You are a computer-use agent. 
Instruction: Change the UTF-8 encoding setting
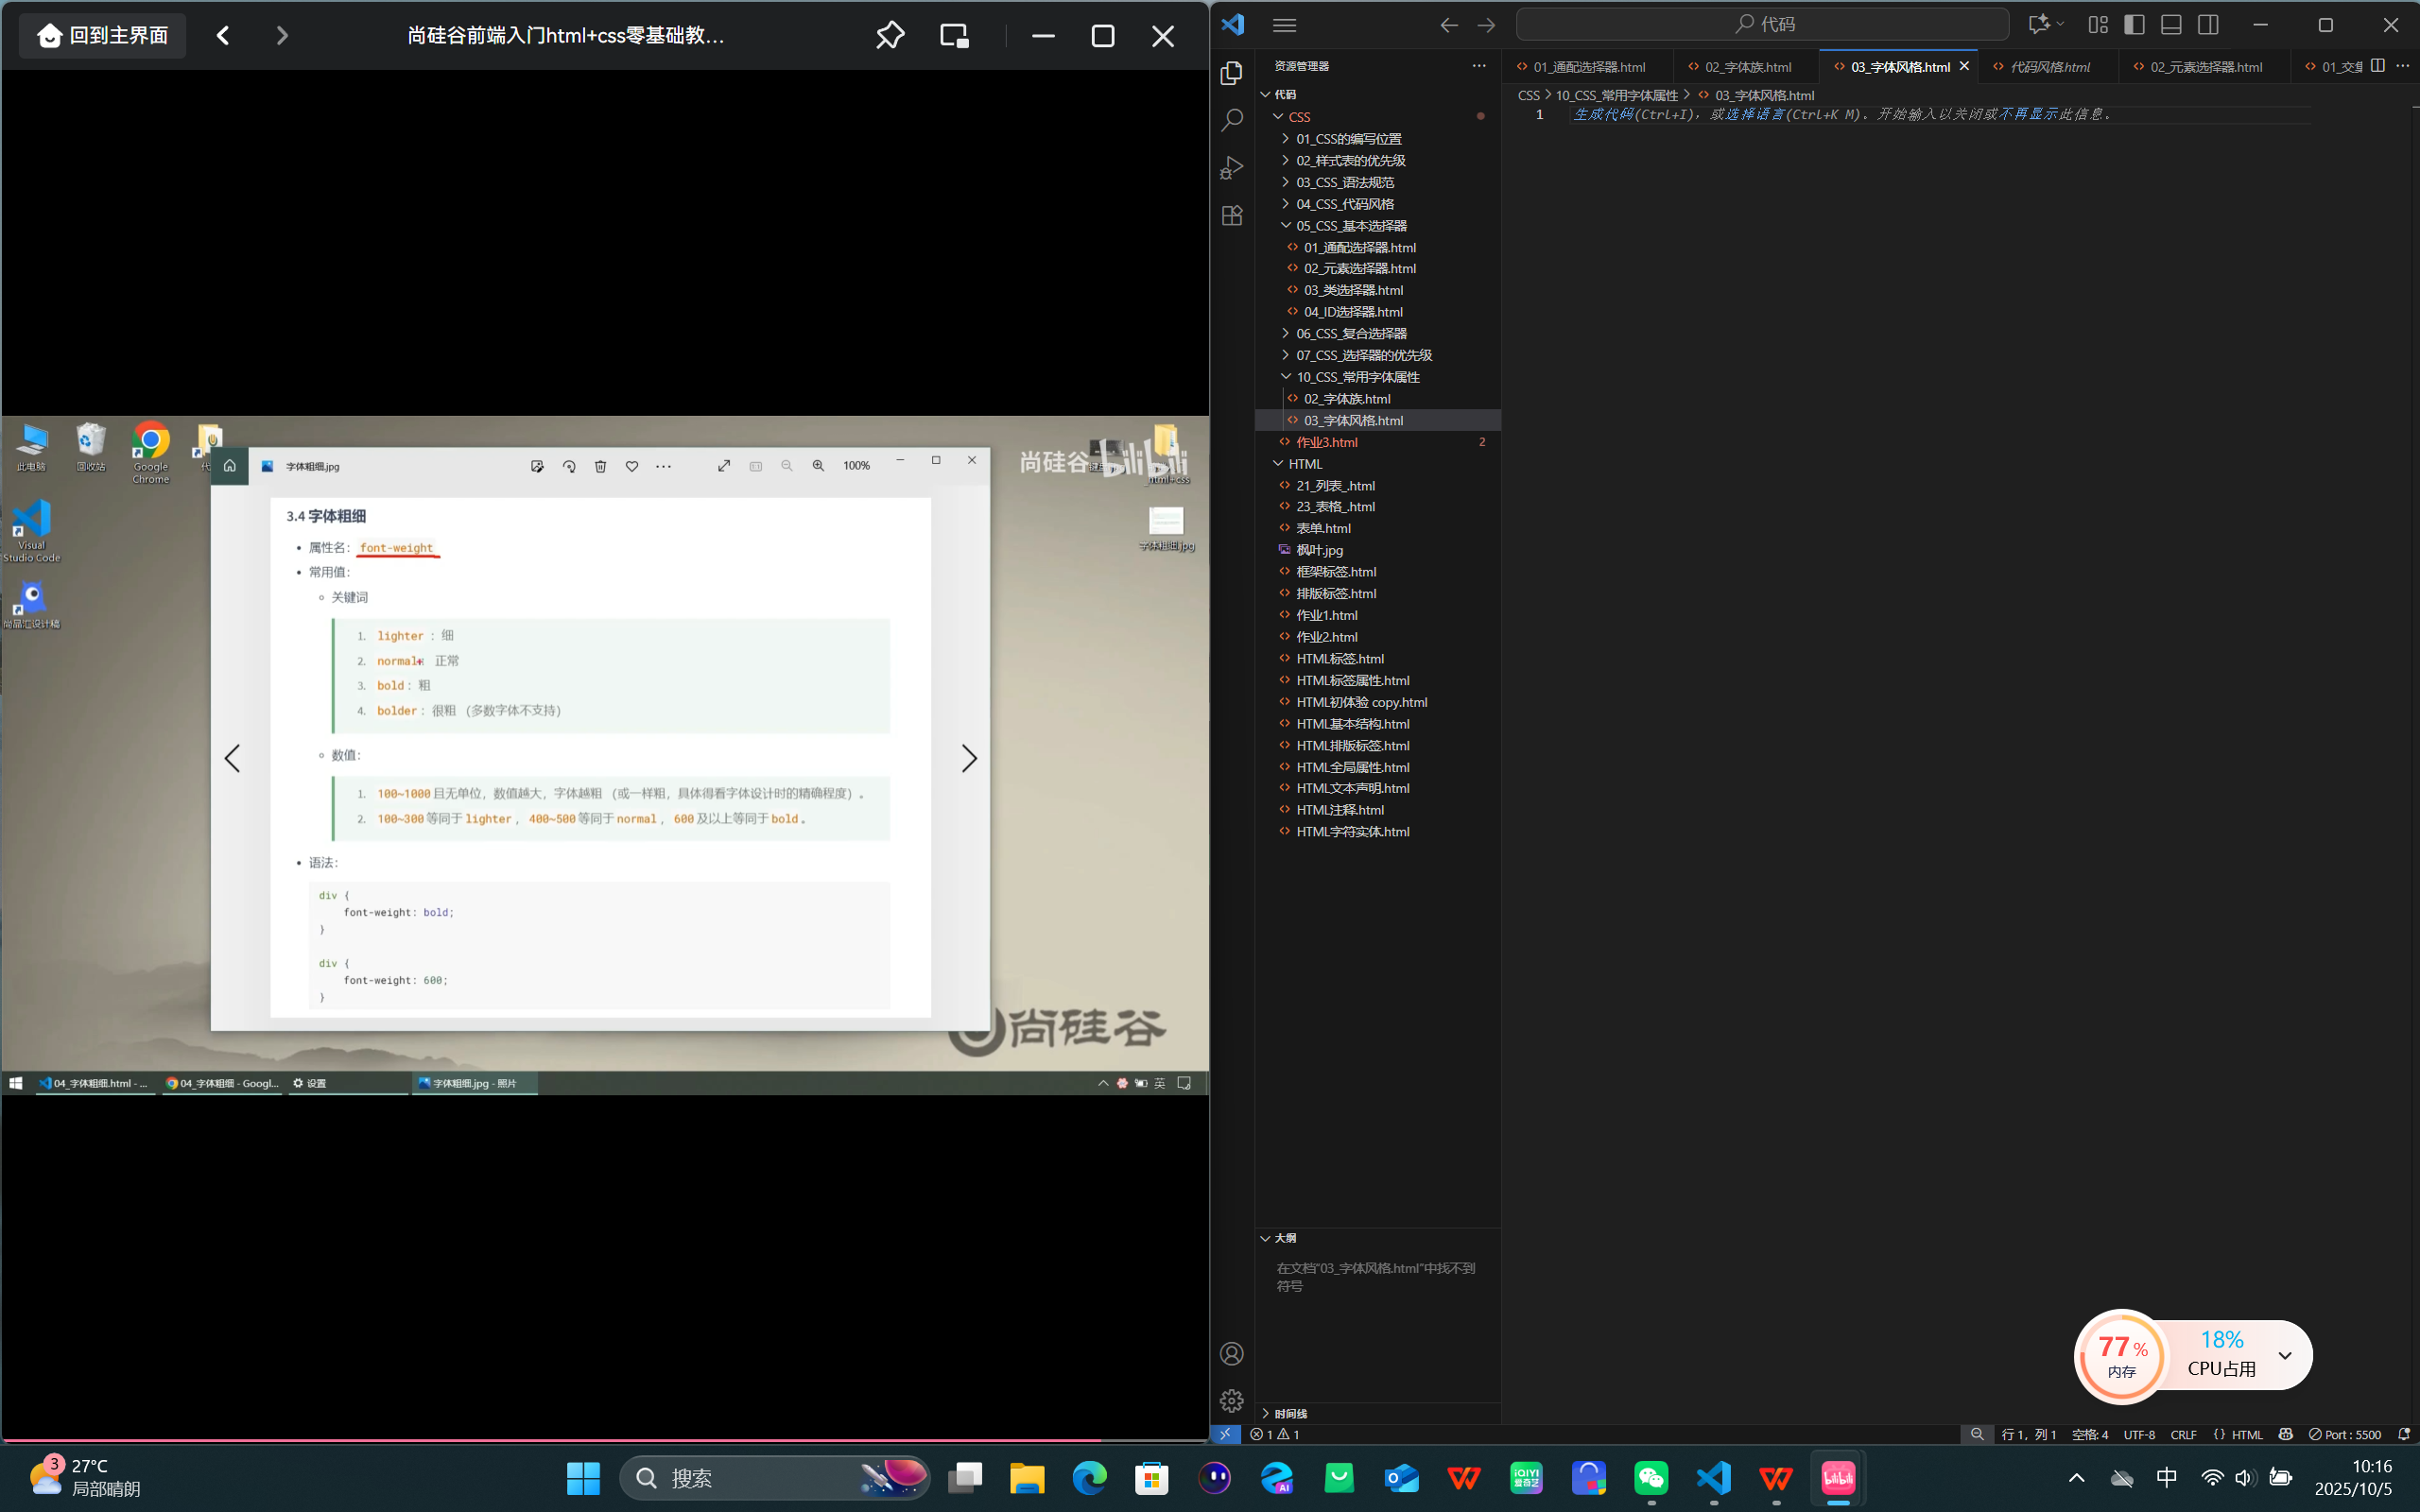click(x=2139, y=1434)
